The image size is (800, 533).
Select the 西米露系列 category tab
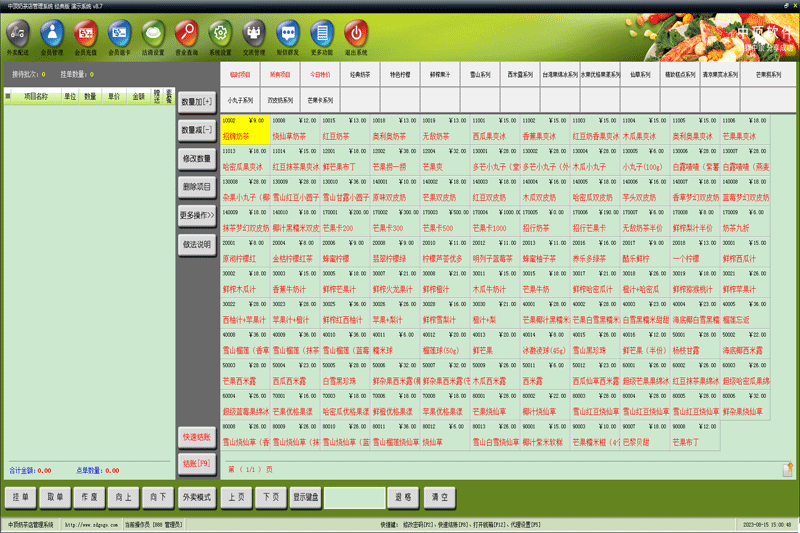click(520, 74)
